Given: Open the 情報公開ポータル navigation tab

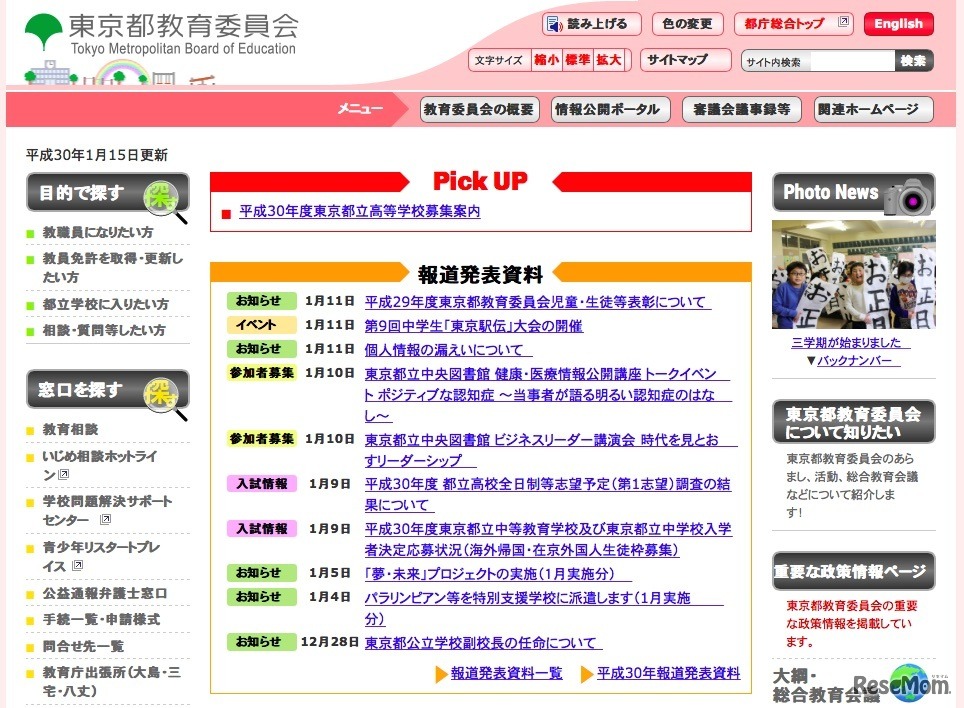Looking at the screenshot, I should click(610, 109).
